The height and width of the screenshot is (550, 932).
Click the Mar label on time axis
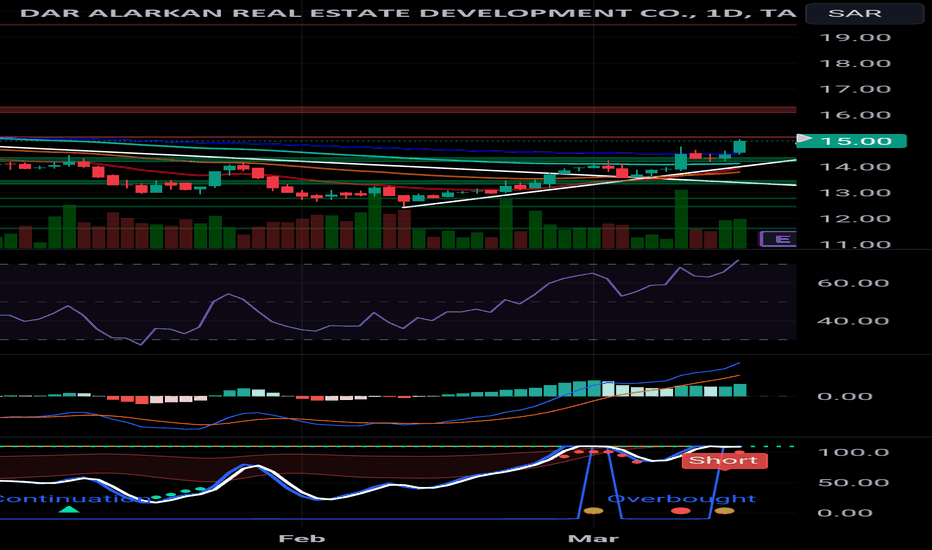593,538
